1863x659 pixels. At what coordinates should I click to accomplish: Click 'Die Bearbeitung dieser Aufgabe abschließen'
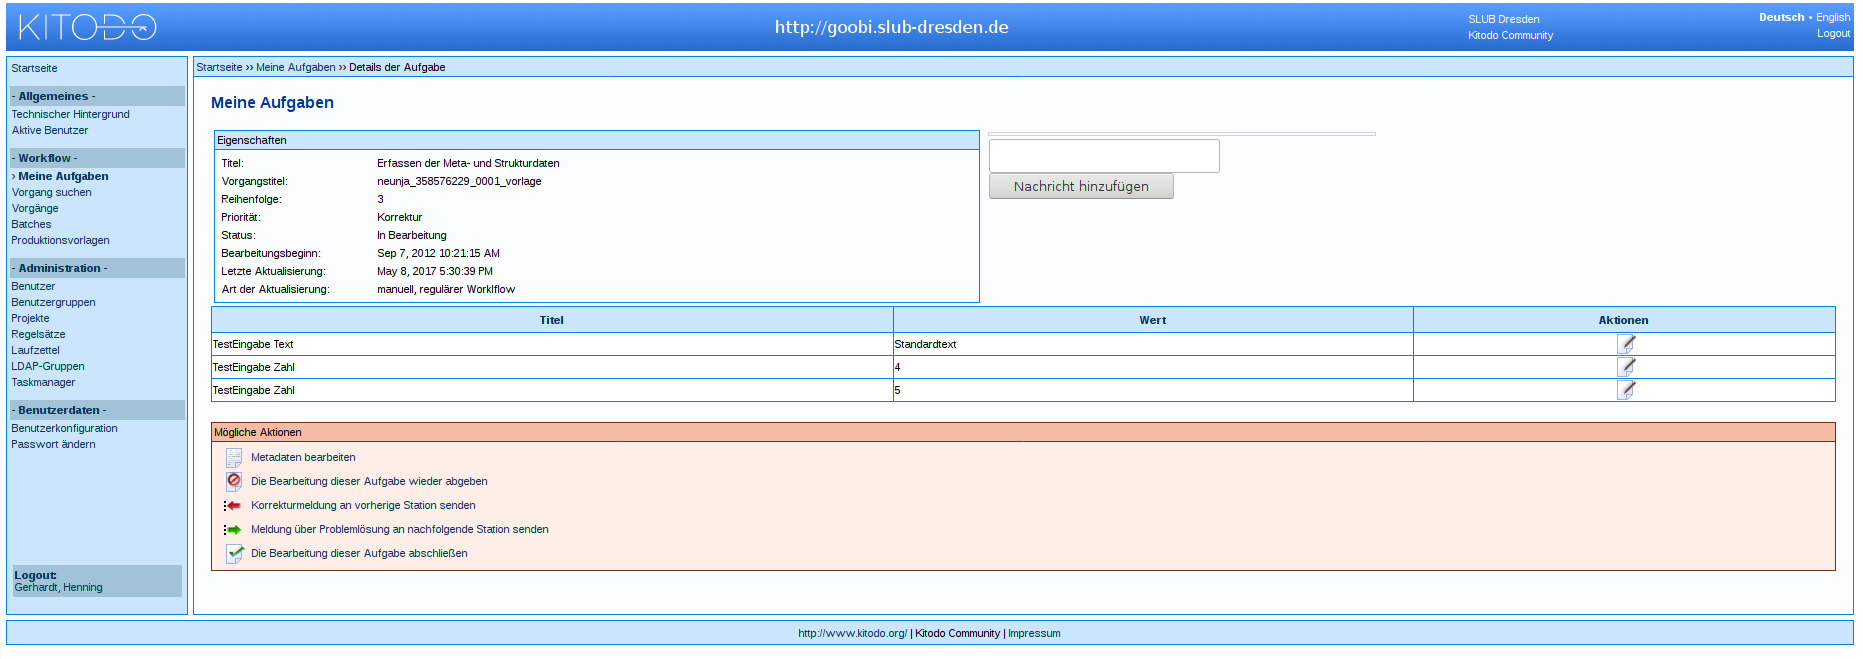click(359, 553)
